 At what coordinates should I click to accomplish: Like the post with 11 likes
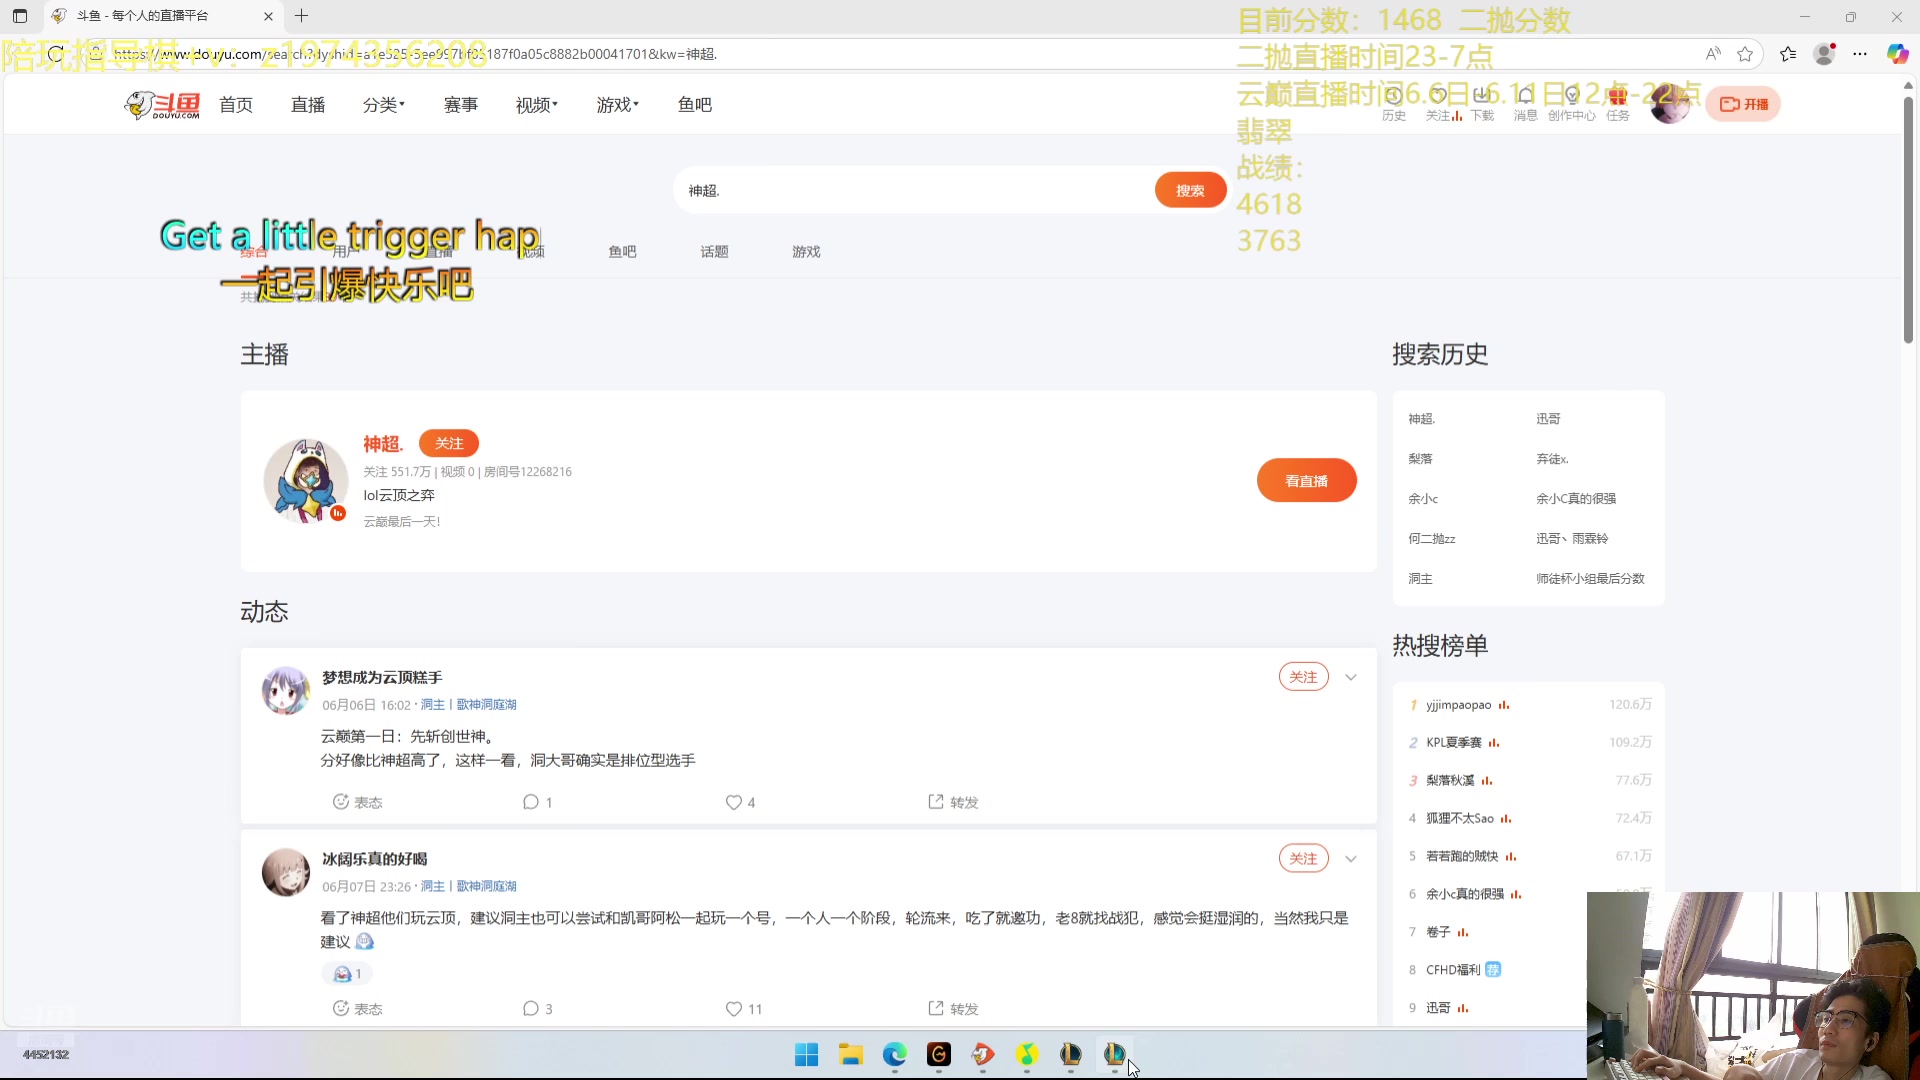pos(744,1009)
